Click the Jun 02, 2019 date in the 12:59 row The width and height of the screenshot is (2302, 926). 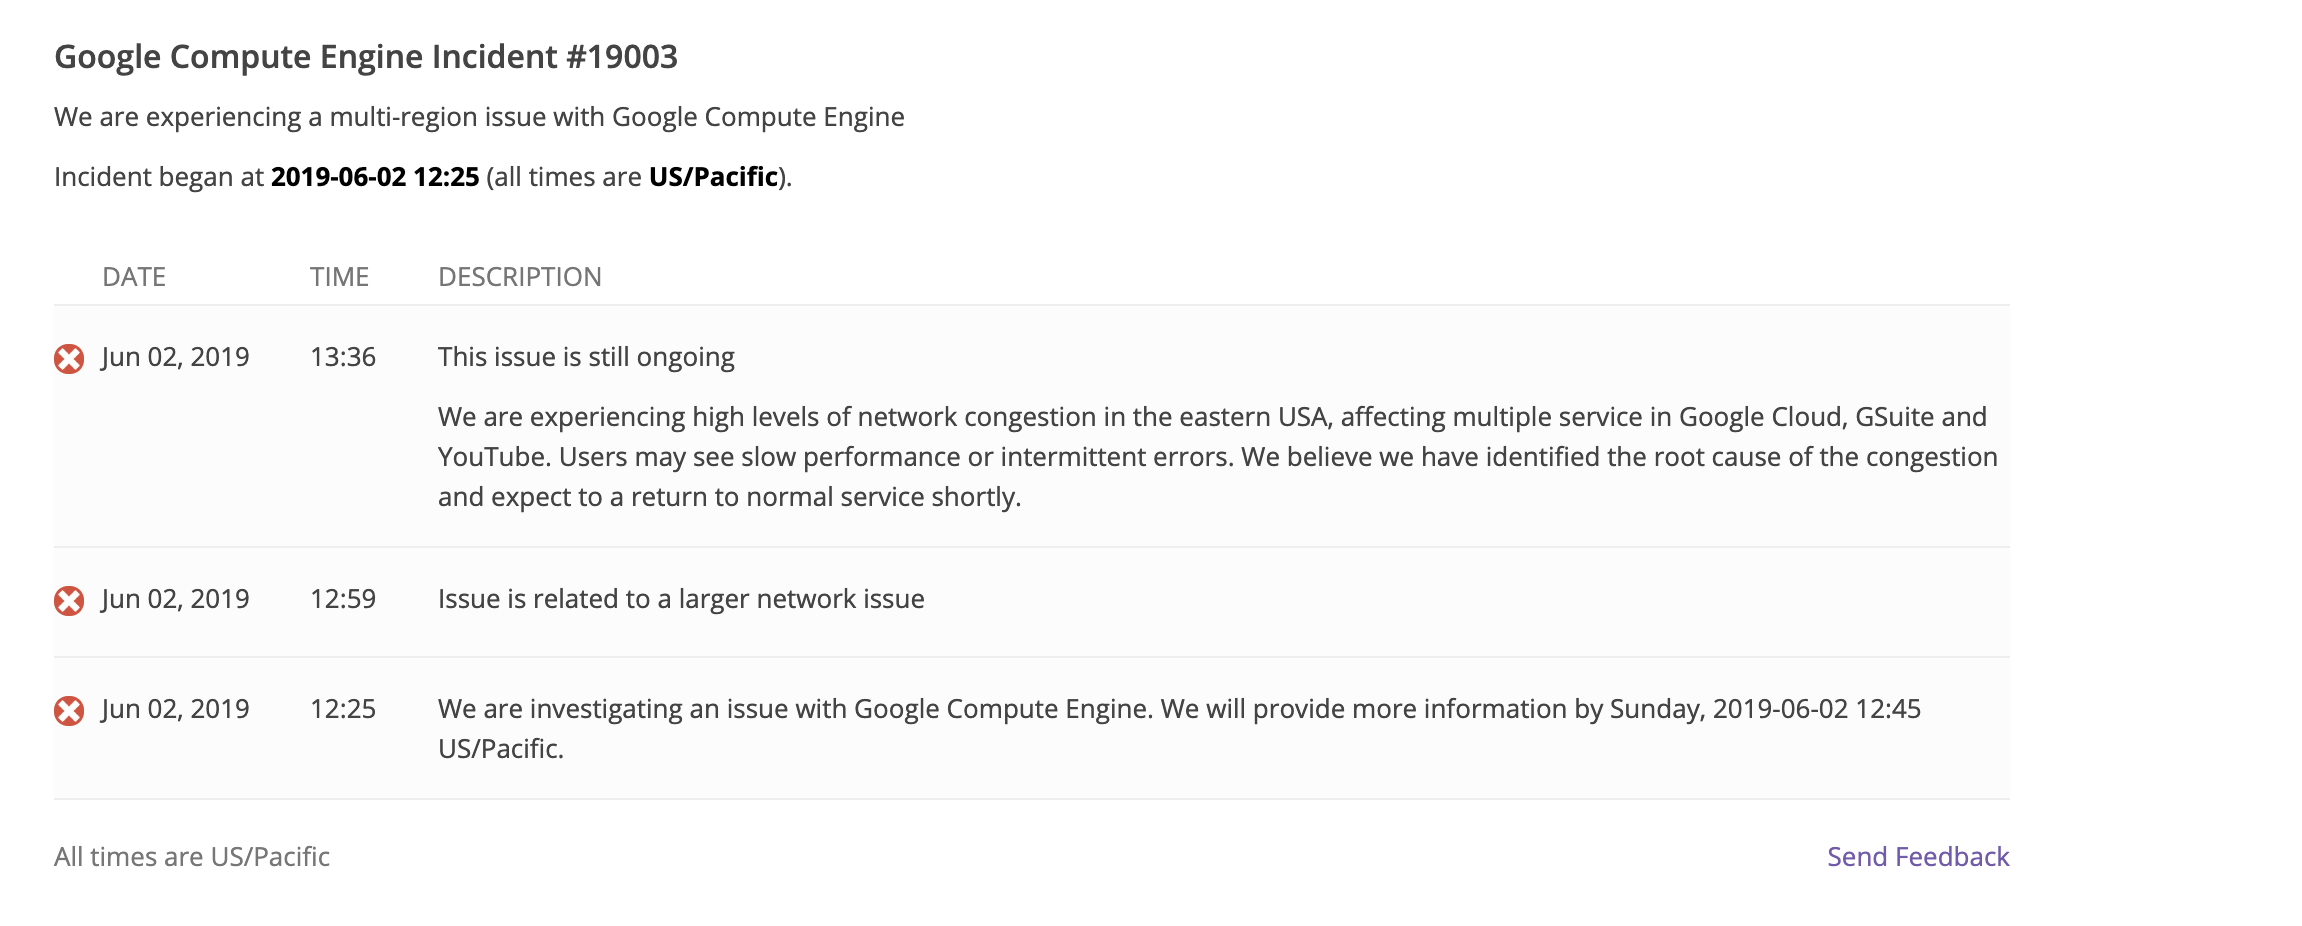pos(175,599)
